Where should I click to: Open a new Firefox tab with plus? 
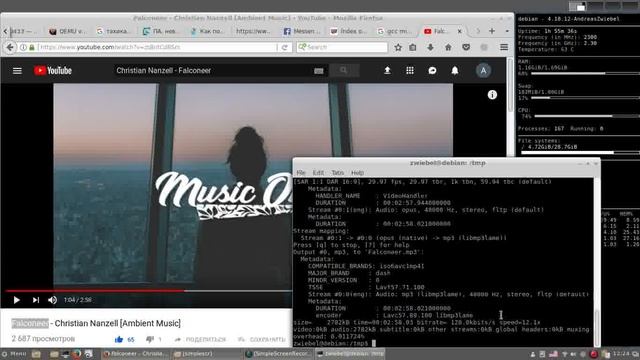[x=492, y=31]
